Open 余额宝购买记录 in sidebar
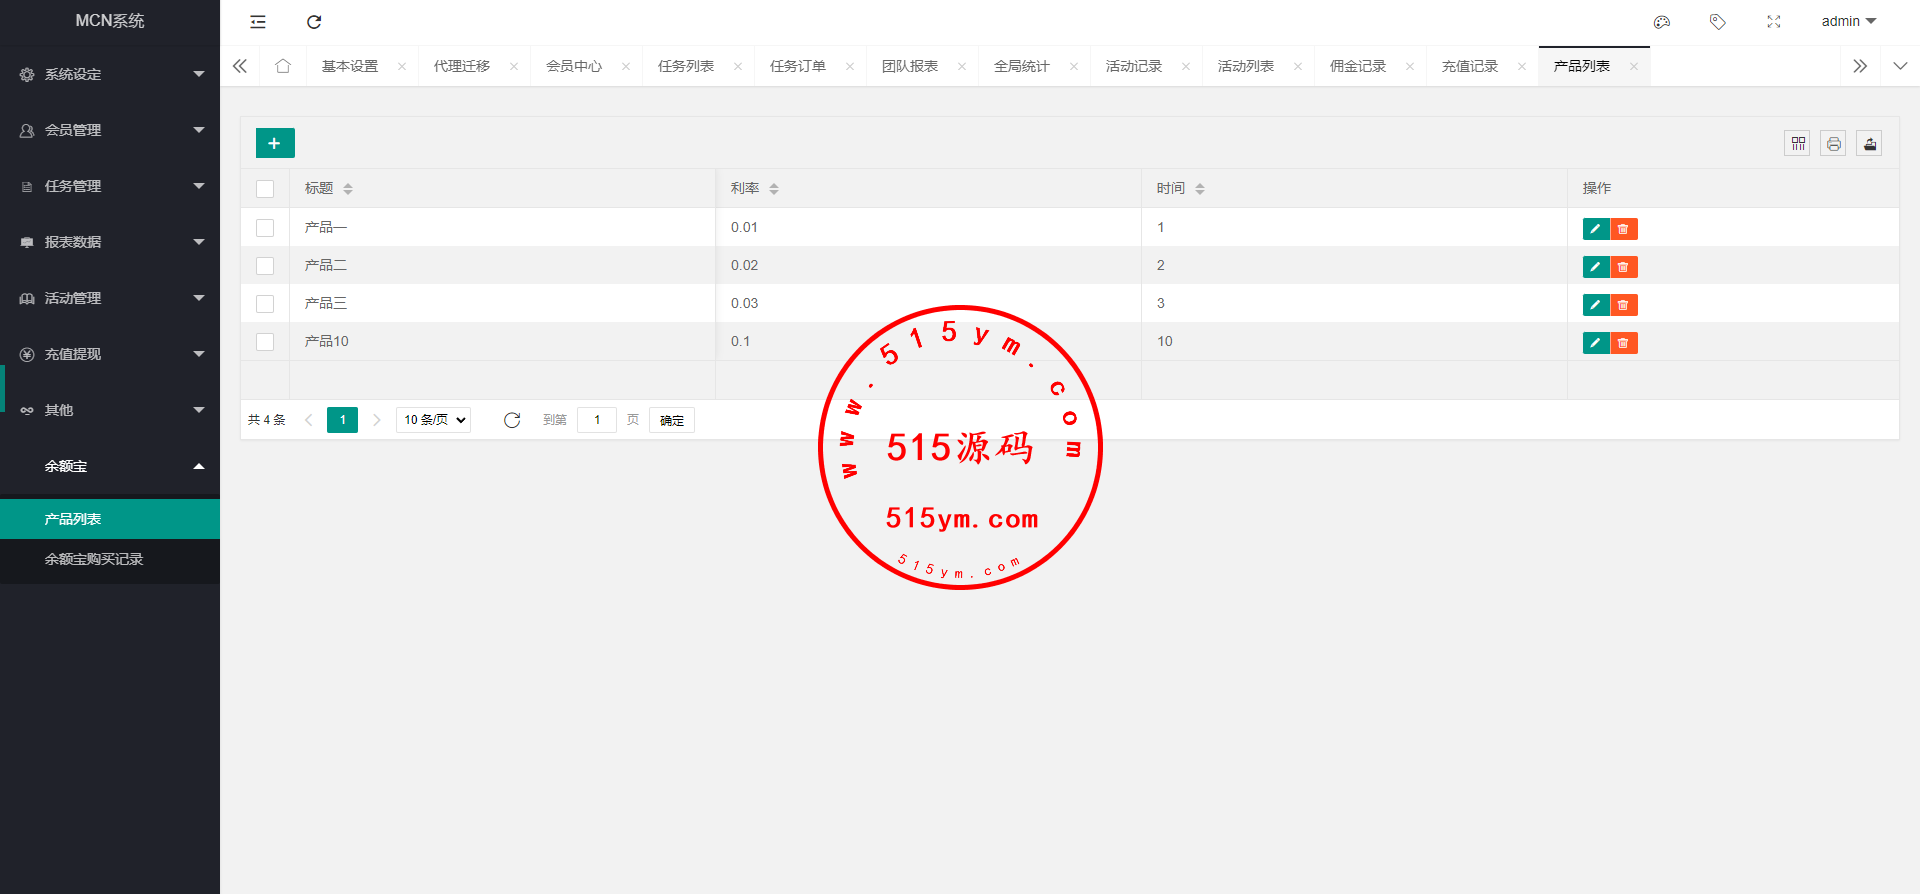The image size is (1920, 894). click(x=94, y=559)
